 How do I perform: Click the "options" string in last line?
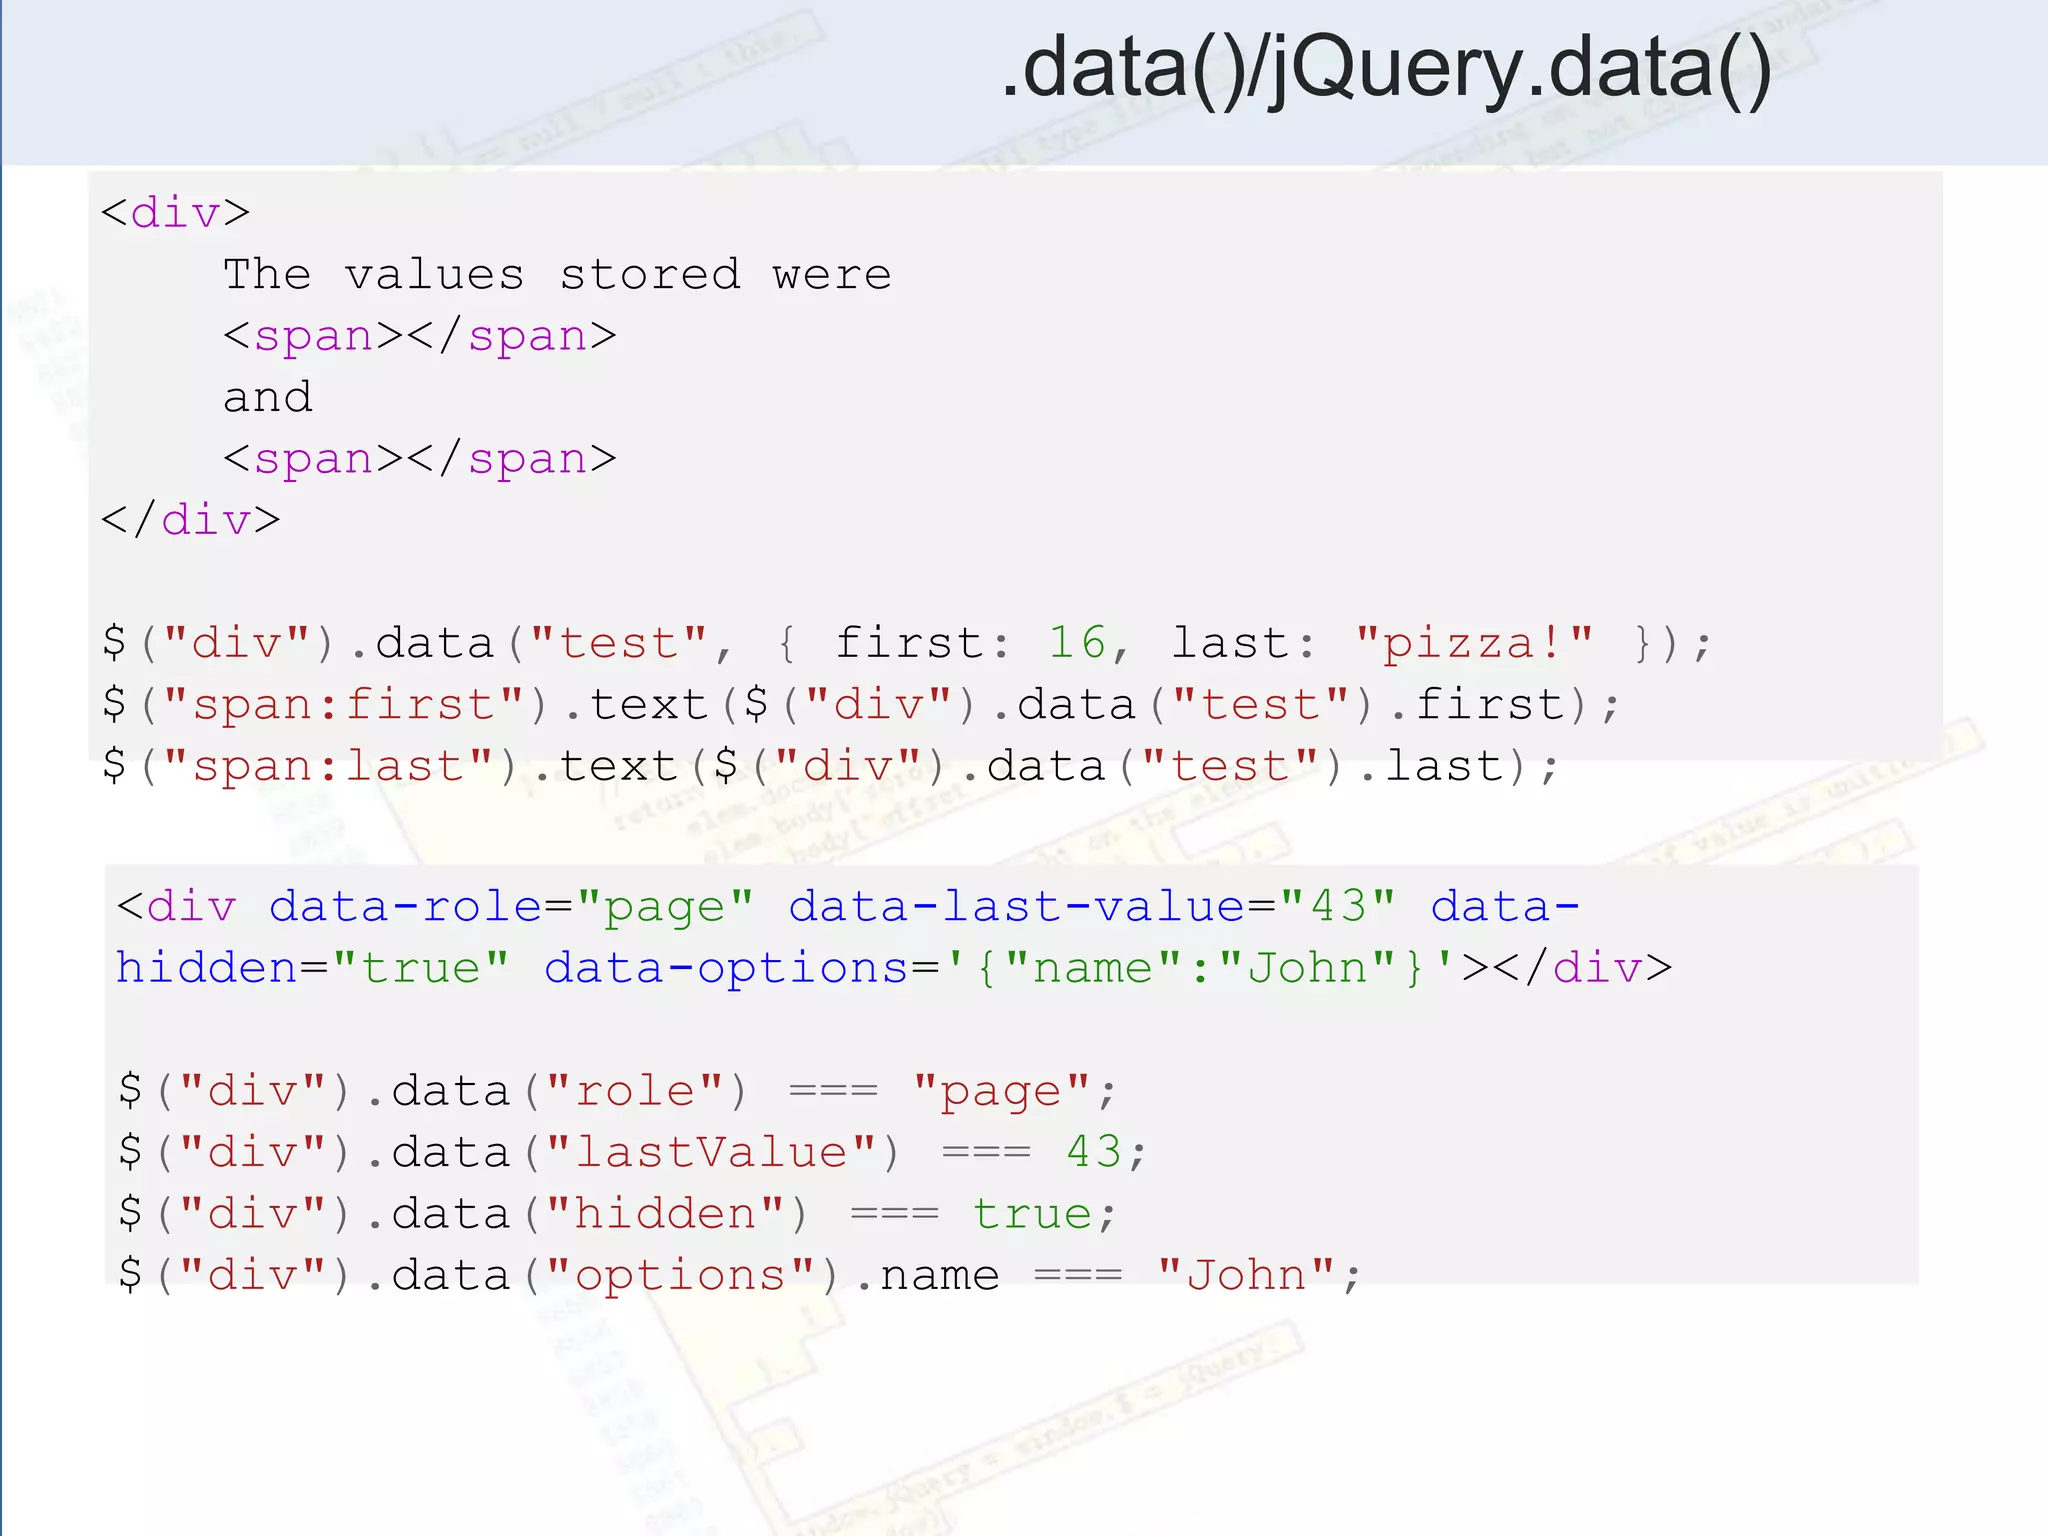(x=680, y=1275)
